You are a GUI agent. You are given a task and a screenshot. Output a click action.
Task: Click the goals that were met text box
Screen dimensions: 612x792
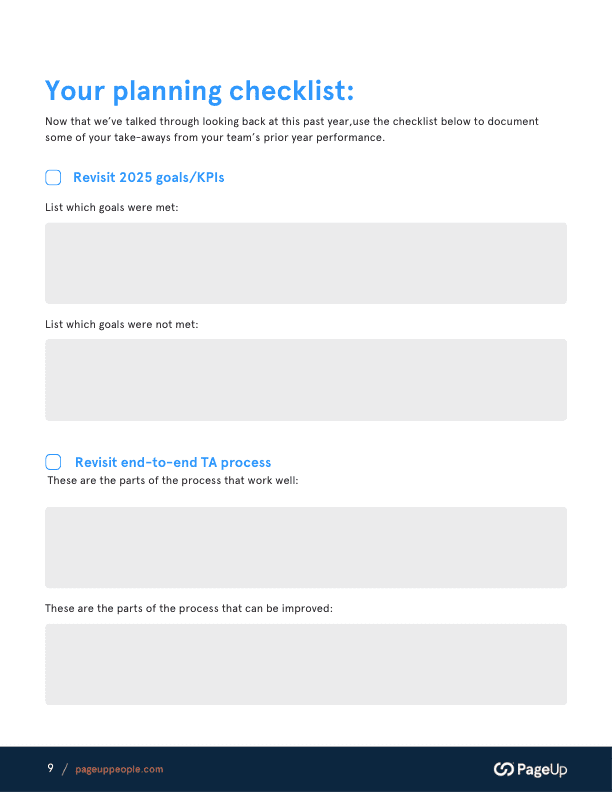click(x=305, y=263)
